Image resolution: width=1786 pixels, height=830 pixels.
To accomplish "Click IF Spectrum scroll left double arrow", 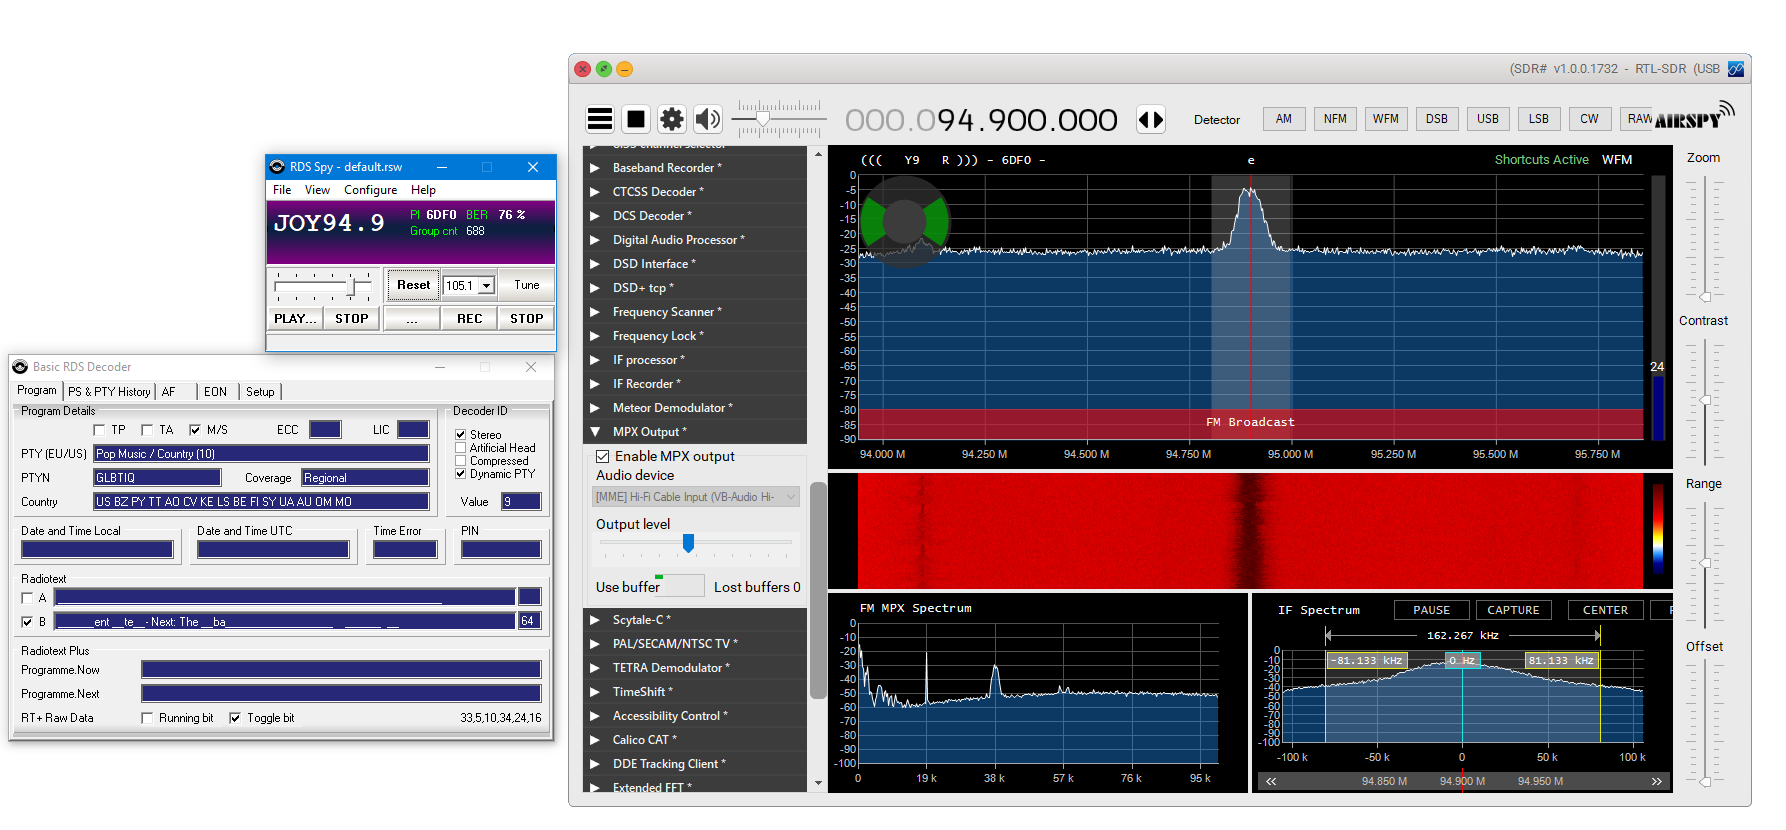I will point(1271,781).
